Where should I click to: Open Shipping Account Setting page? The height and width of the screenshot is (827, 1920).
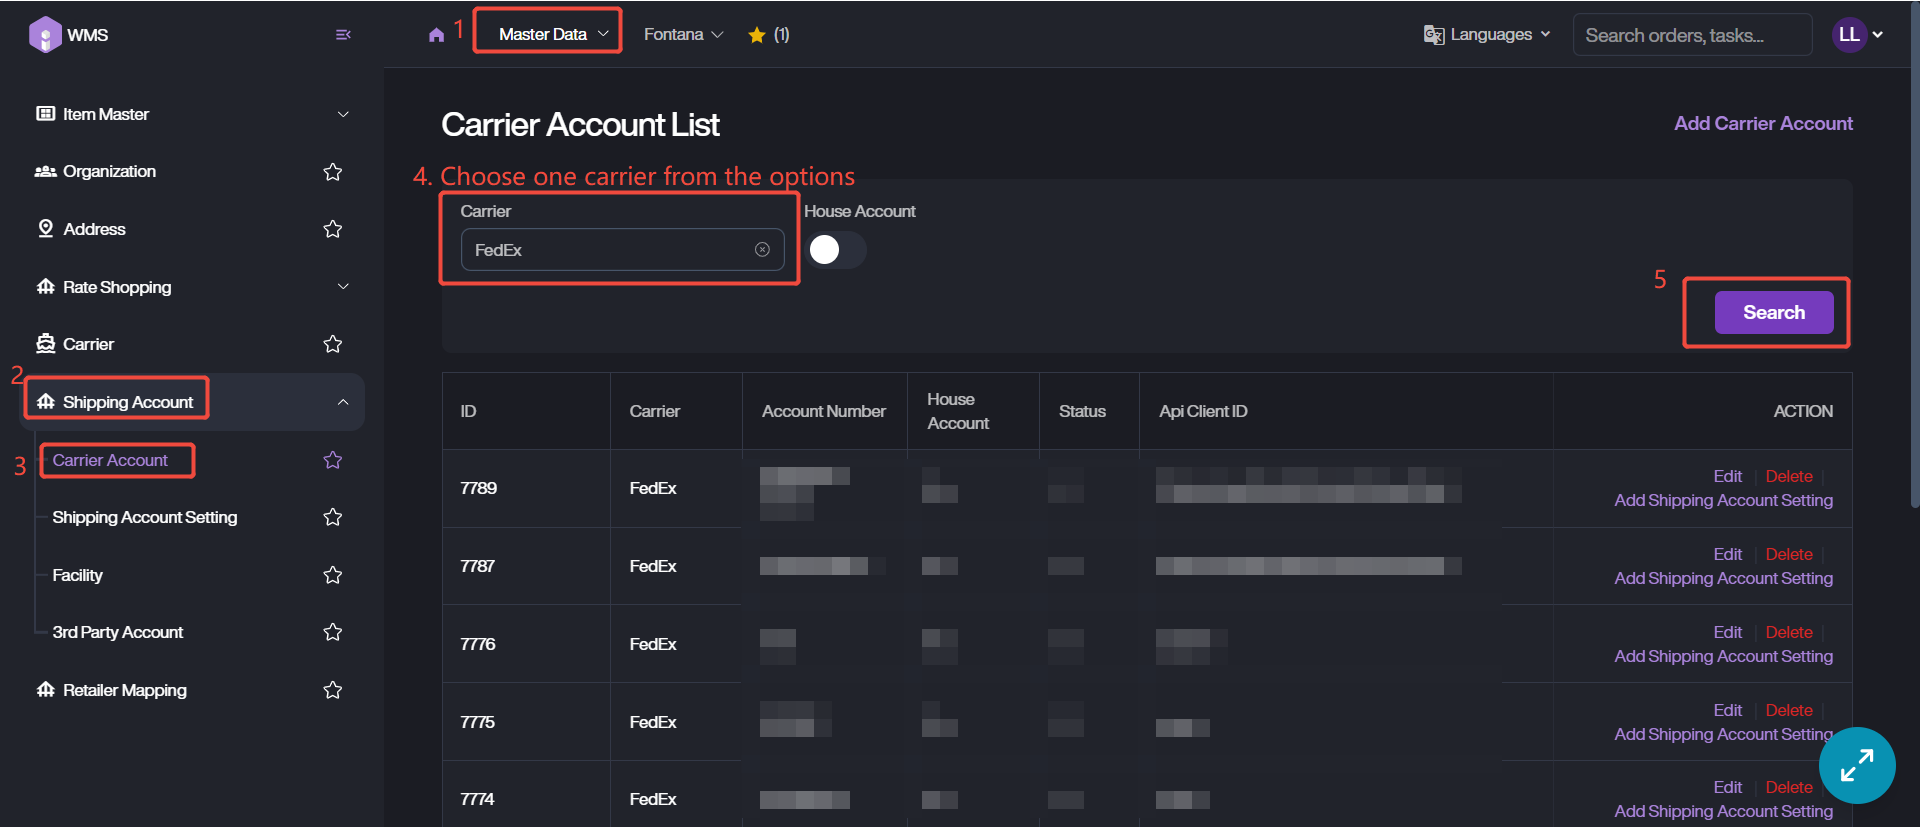(x=145, y=517)
